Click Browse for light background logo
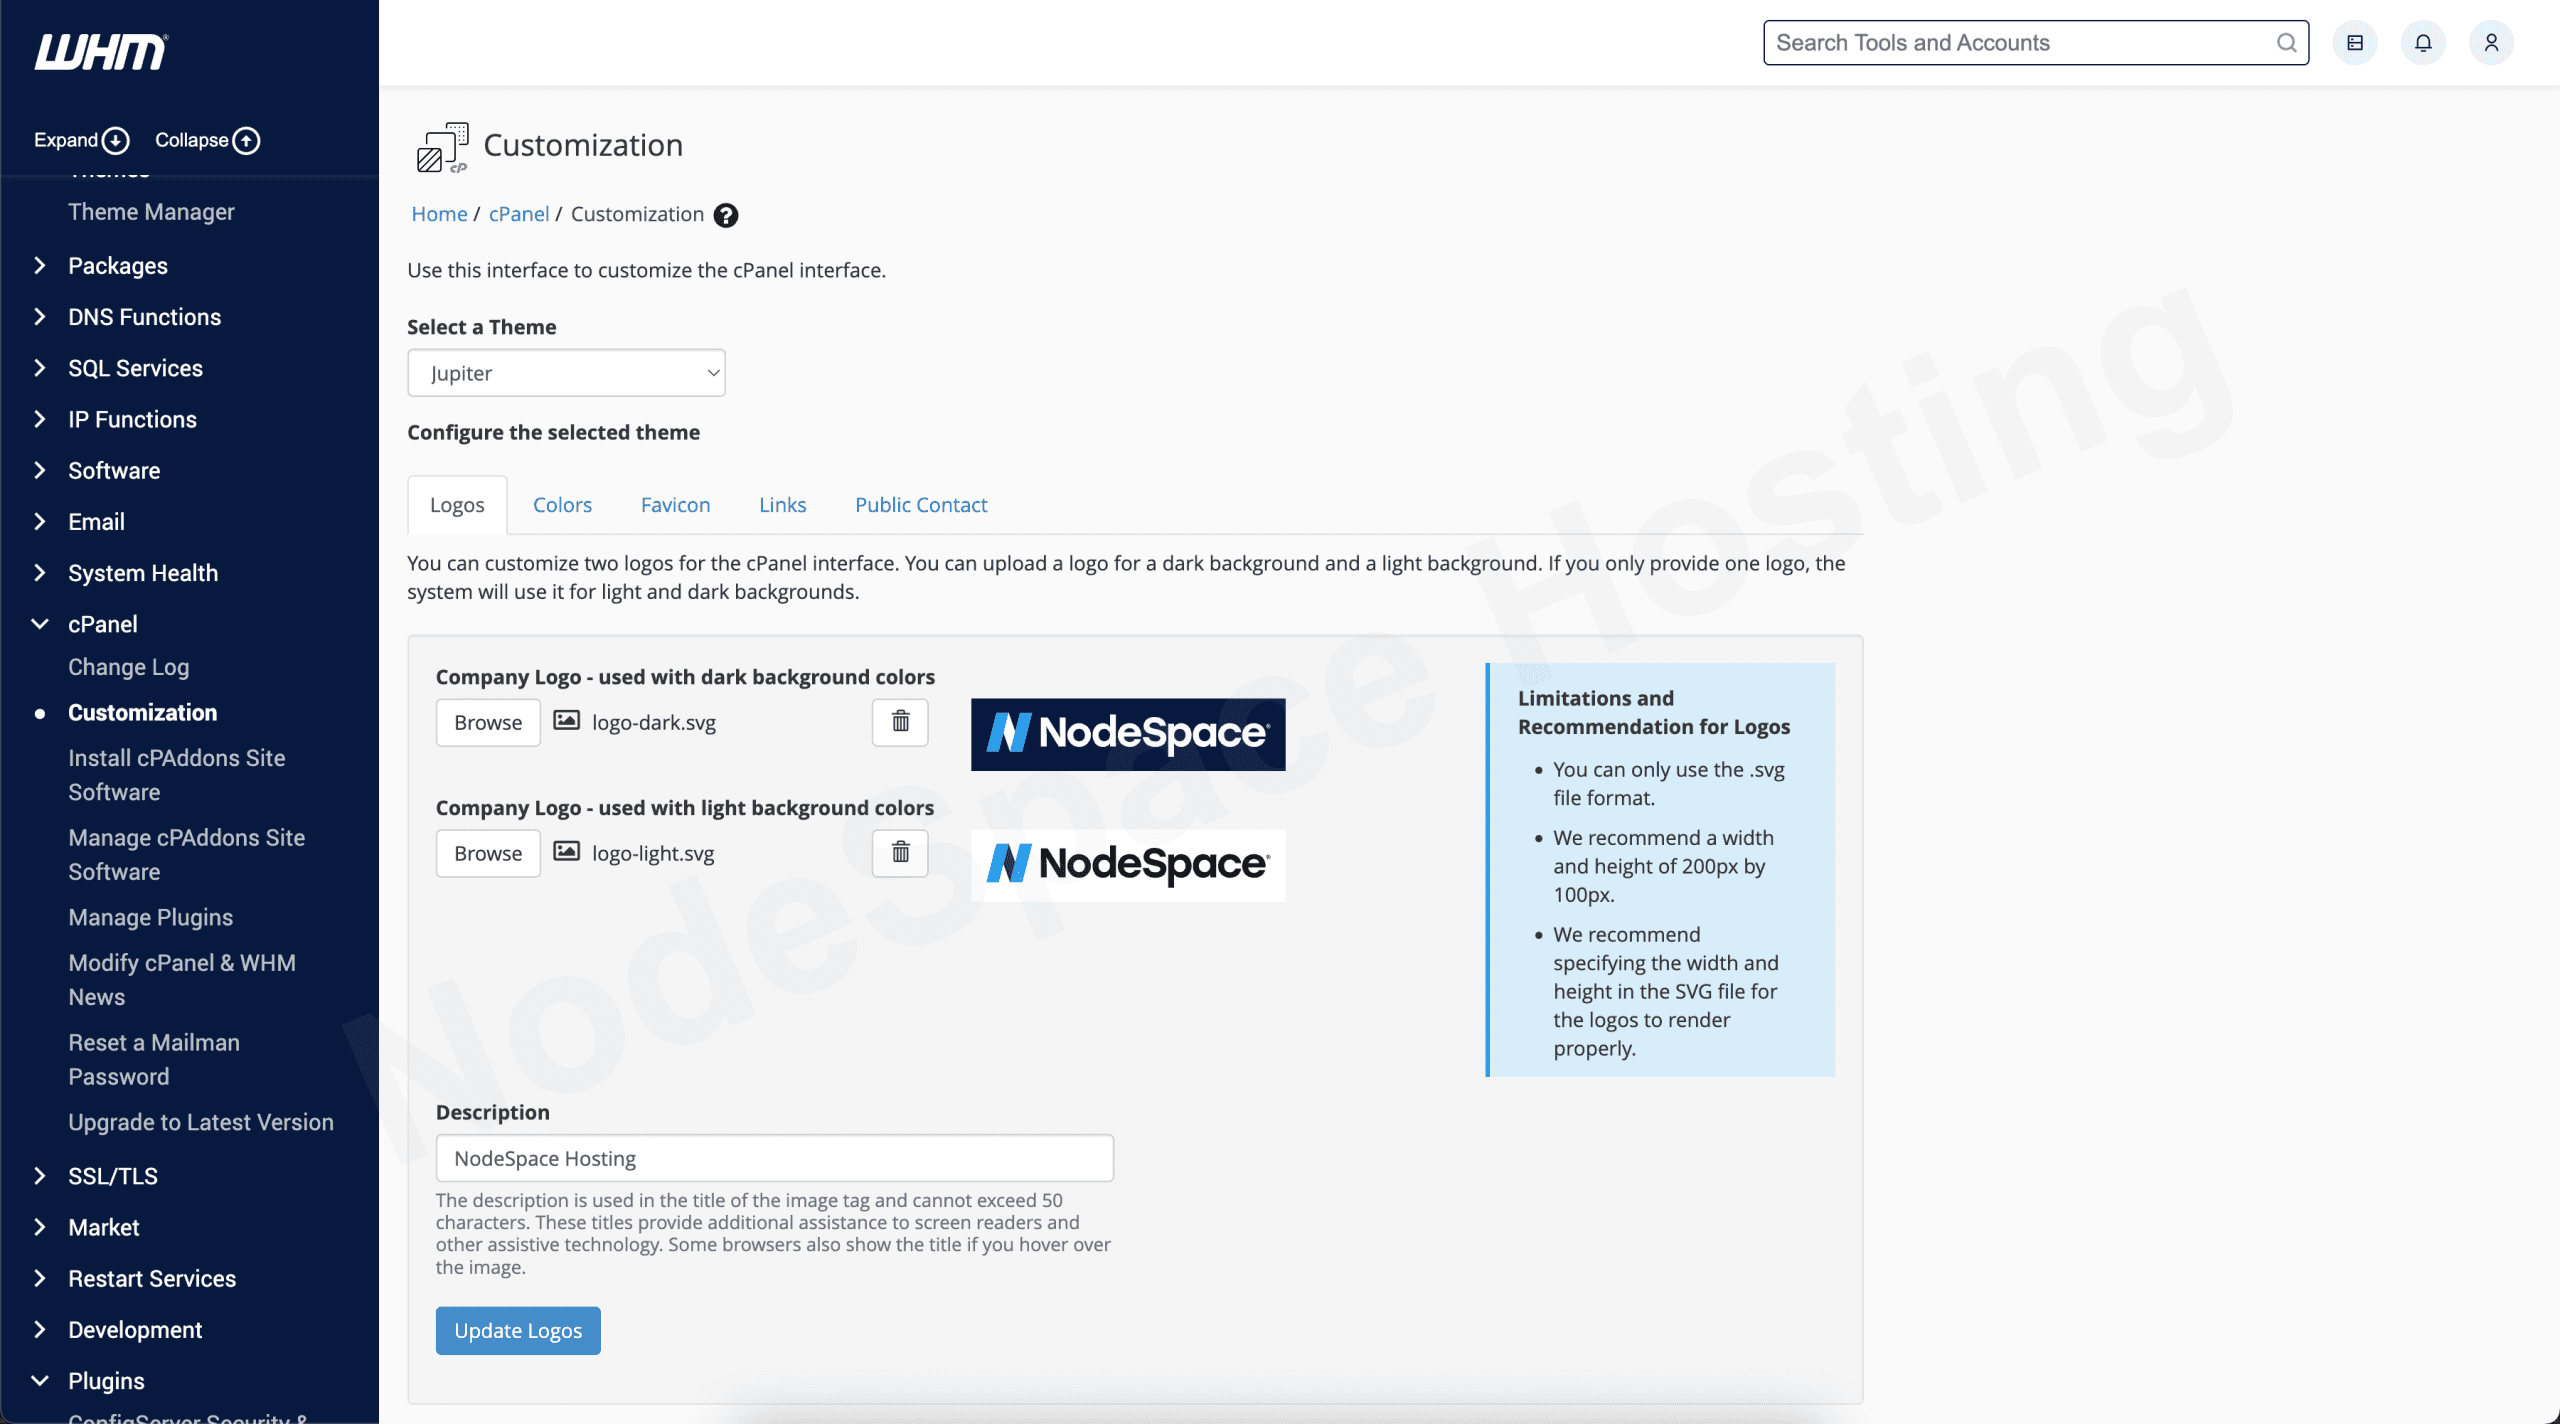The image size is (2560, 1424). tap(488, 853)
